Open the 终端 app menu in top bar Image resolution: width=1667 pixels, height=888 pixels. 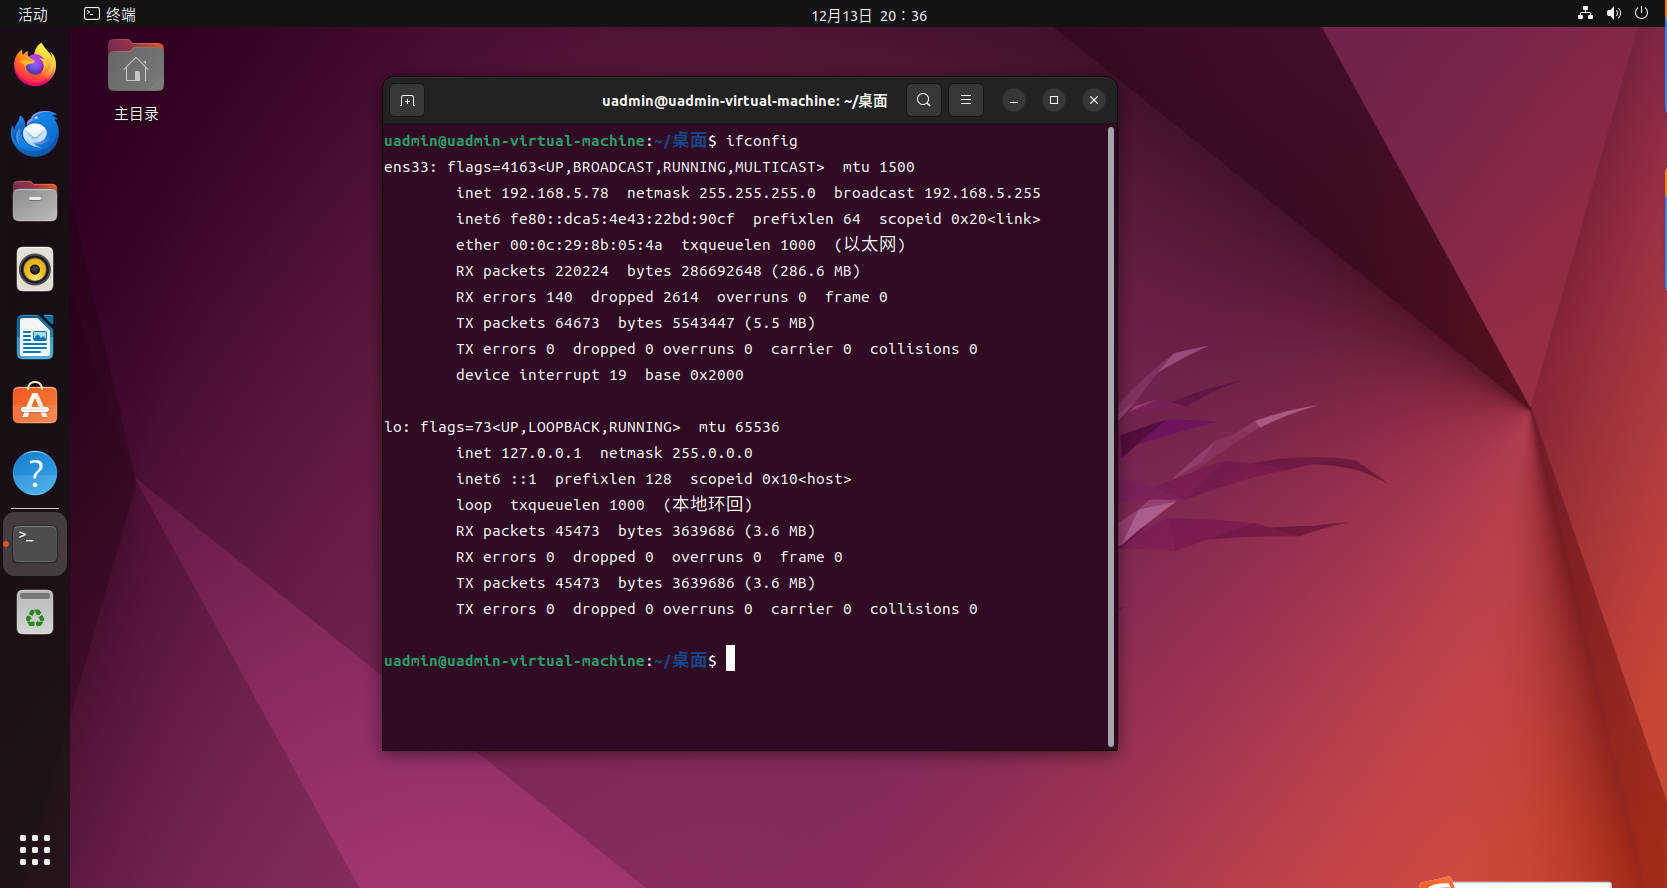[x=110, y=15]
